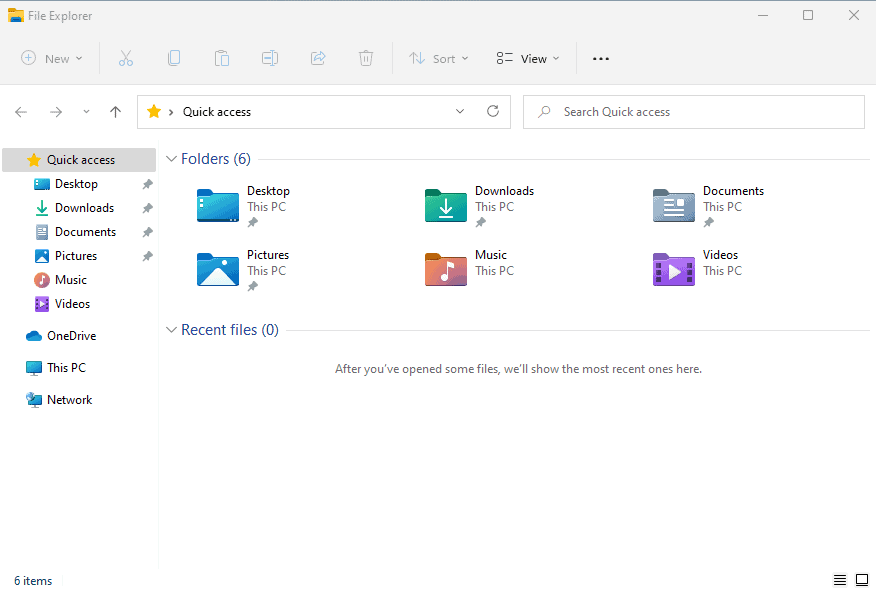Switch to details view in the status bar
Screen dimensions: 876x592
pos(839,579)
